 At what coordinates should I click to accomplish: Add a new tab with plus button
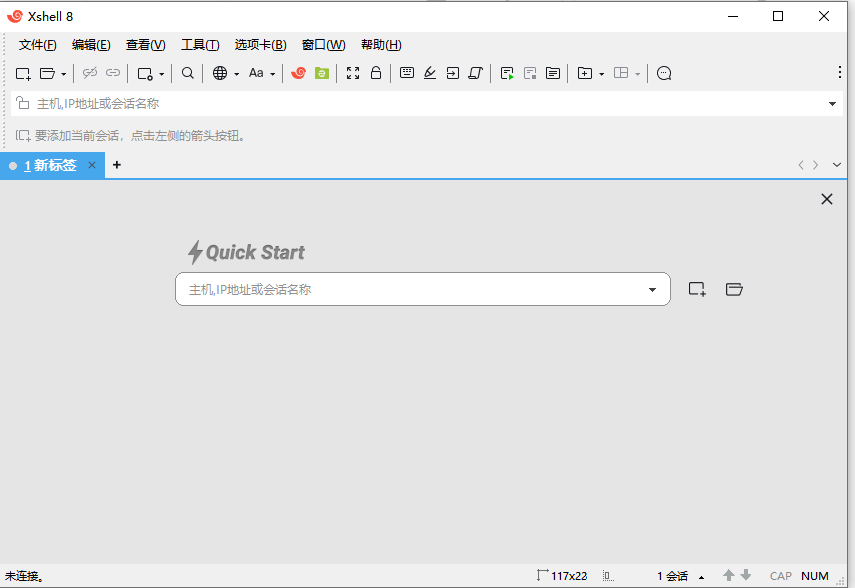click(x=117, y=165)
